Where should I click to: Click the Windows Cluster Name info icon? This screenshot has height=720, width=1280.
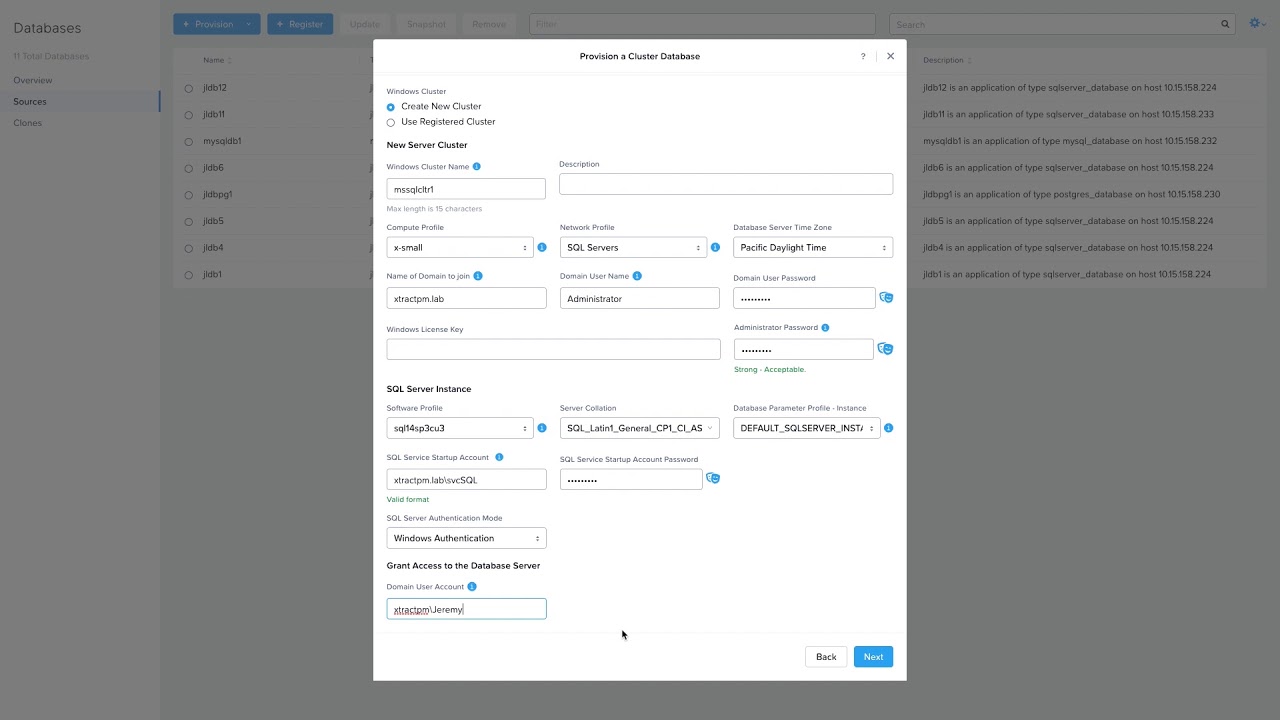point(476,167)
